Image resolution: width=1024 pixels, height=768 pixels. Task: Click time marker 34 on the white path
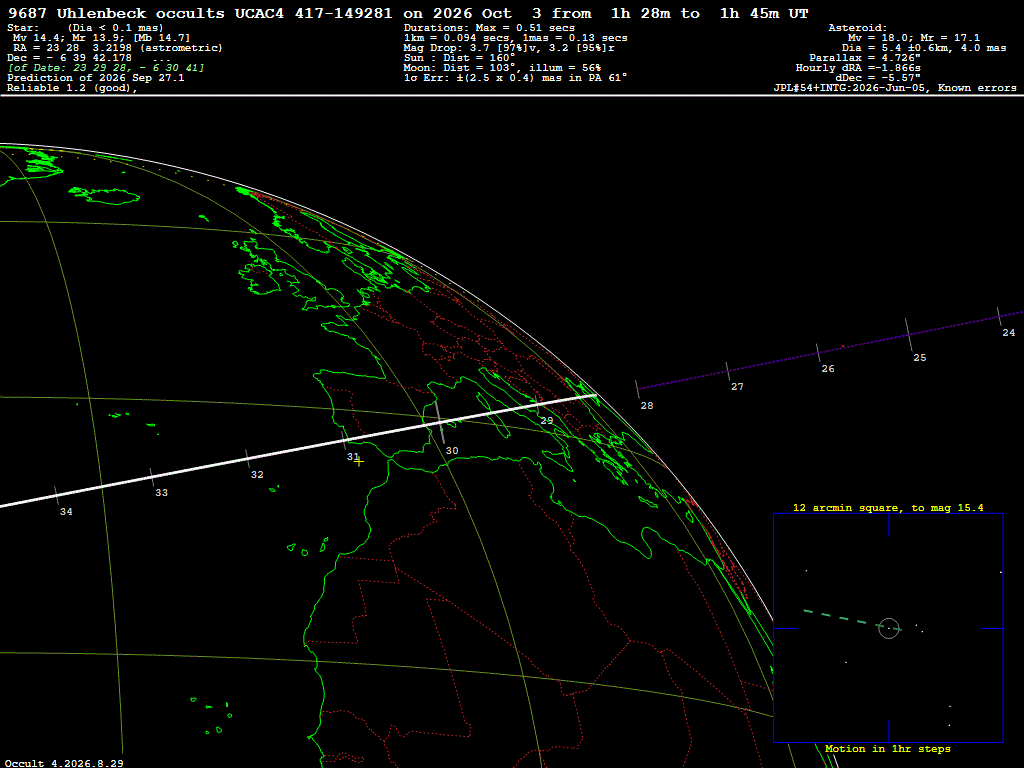57,496
